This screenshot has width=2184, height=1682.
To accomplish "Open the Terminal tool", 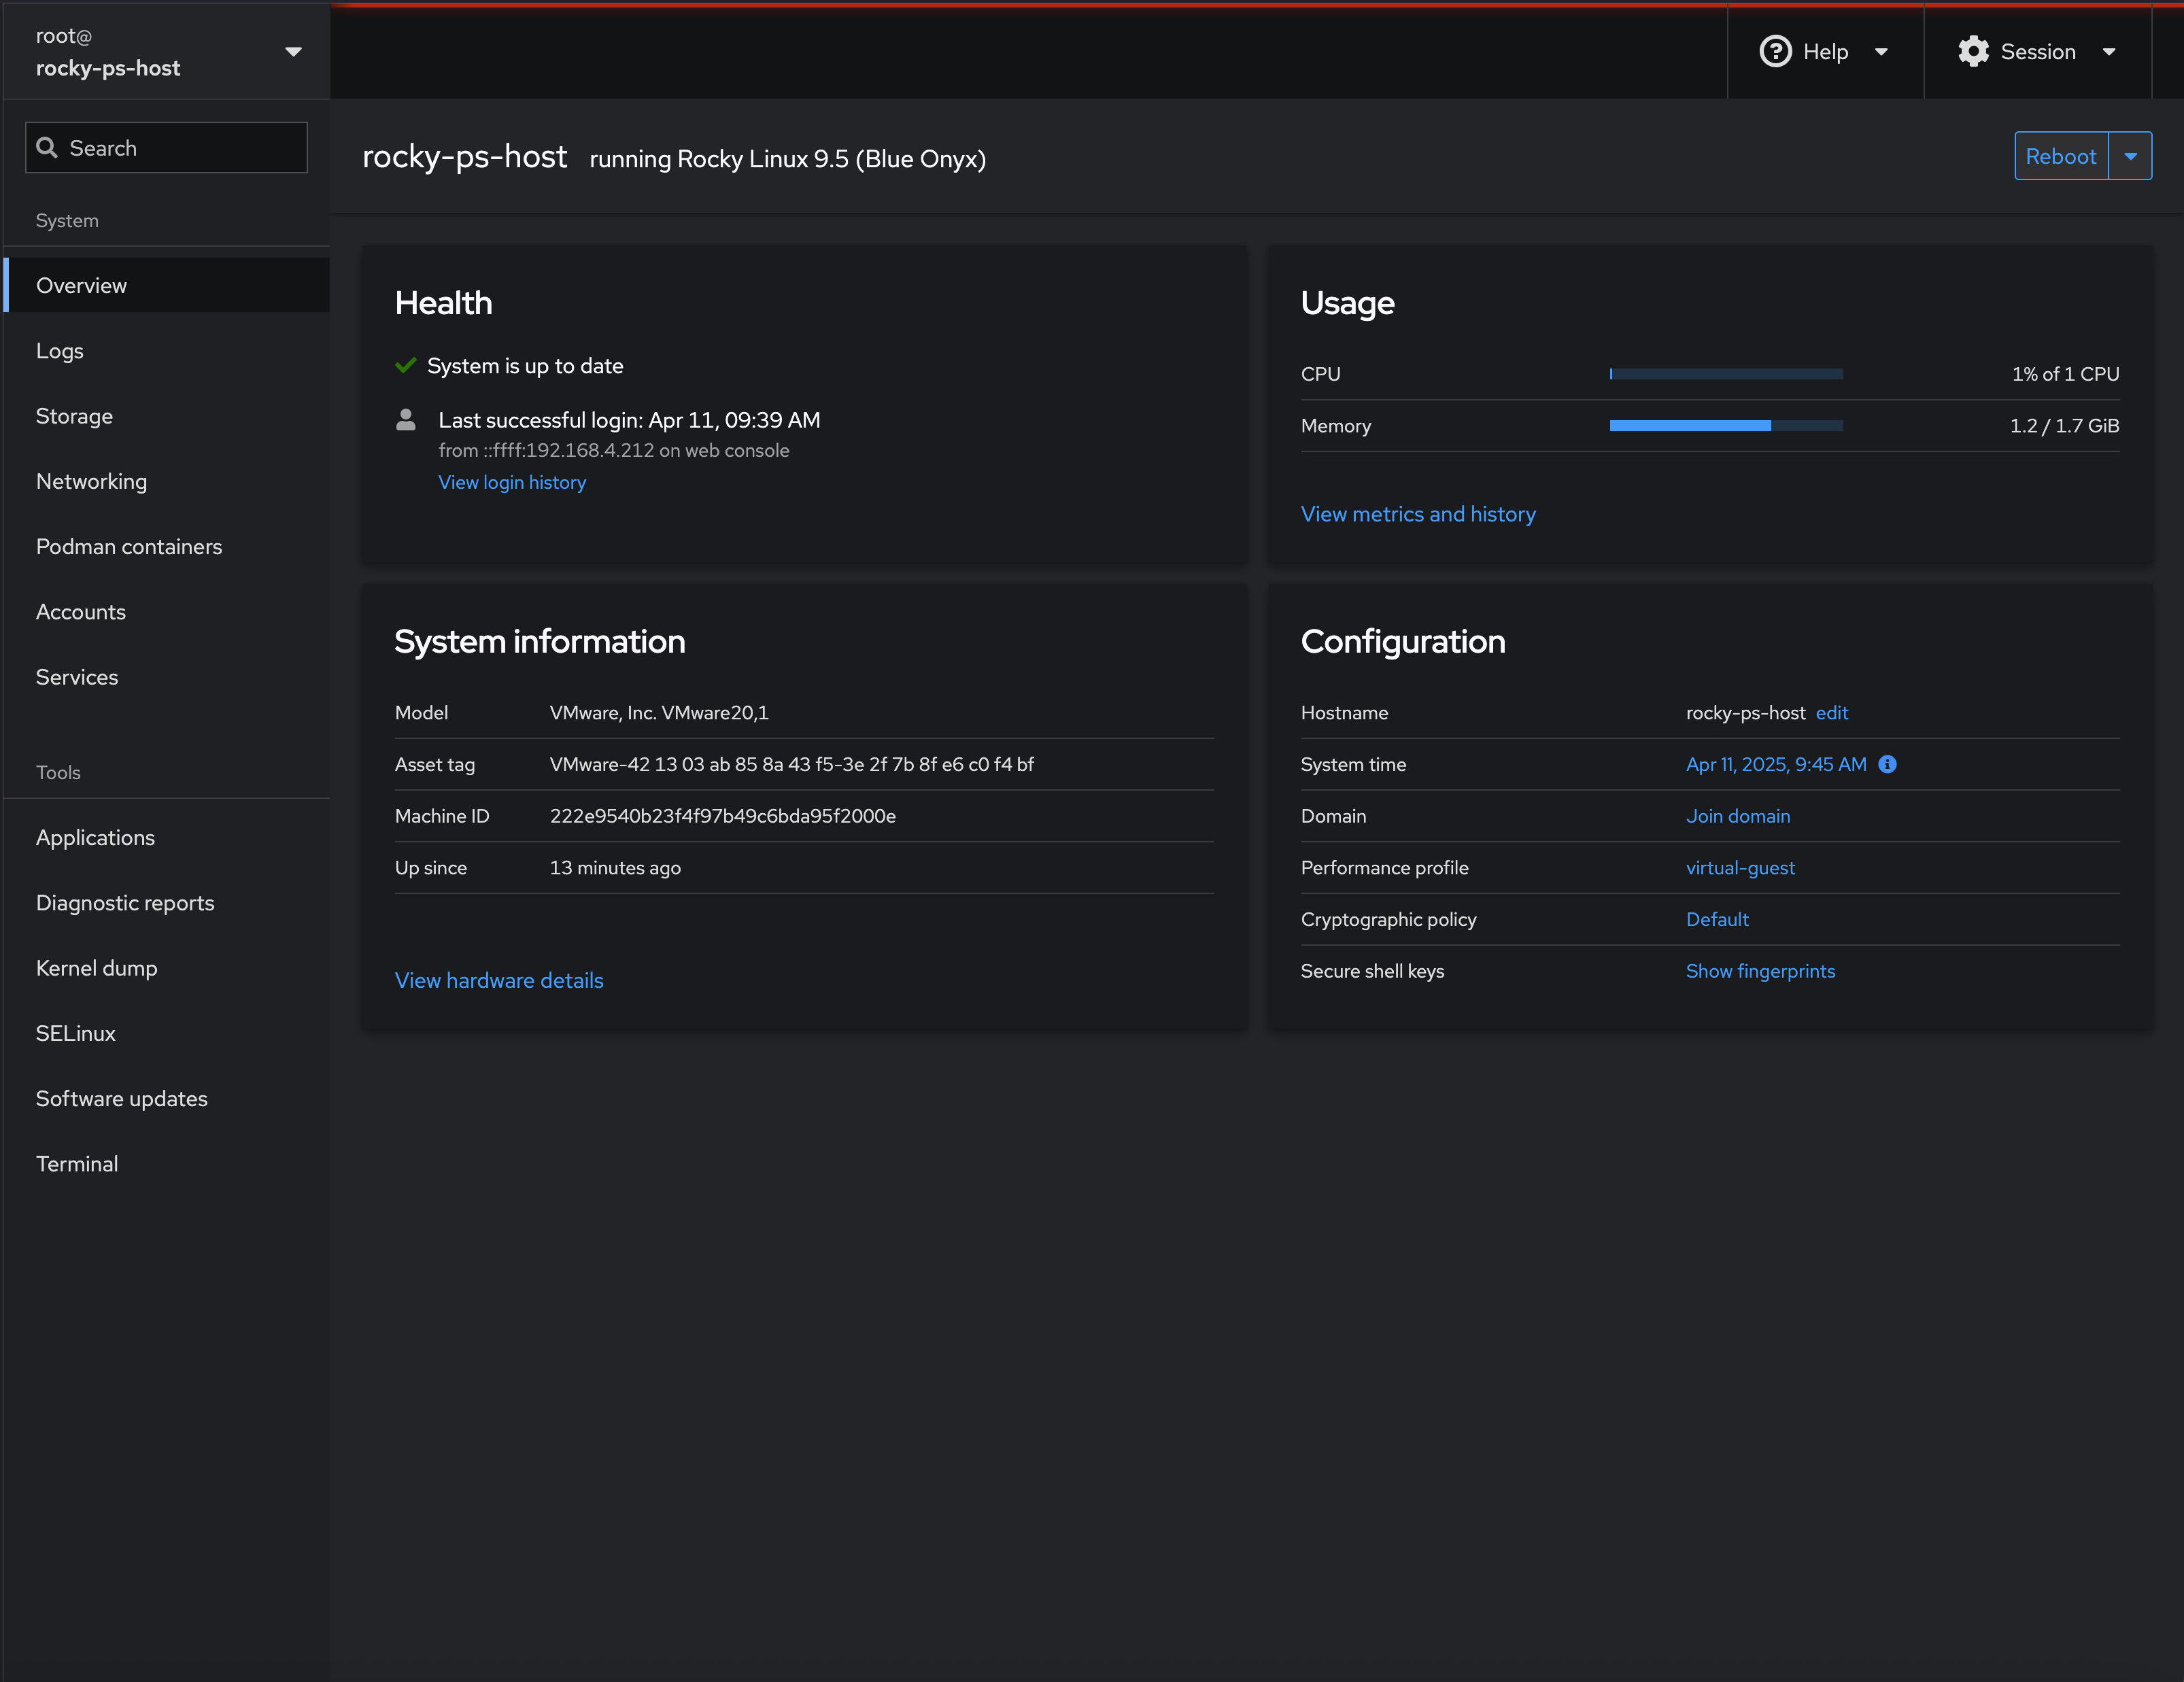I will [77, 1164].
